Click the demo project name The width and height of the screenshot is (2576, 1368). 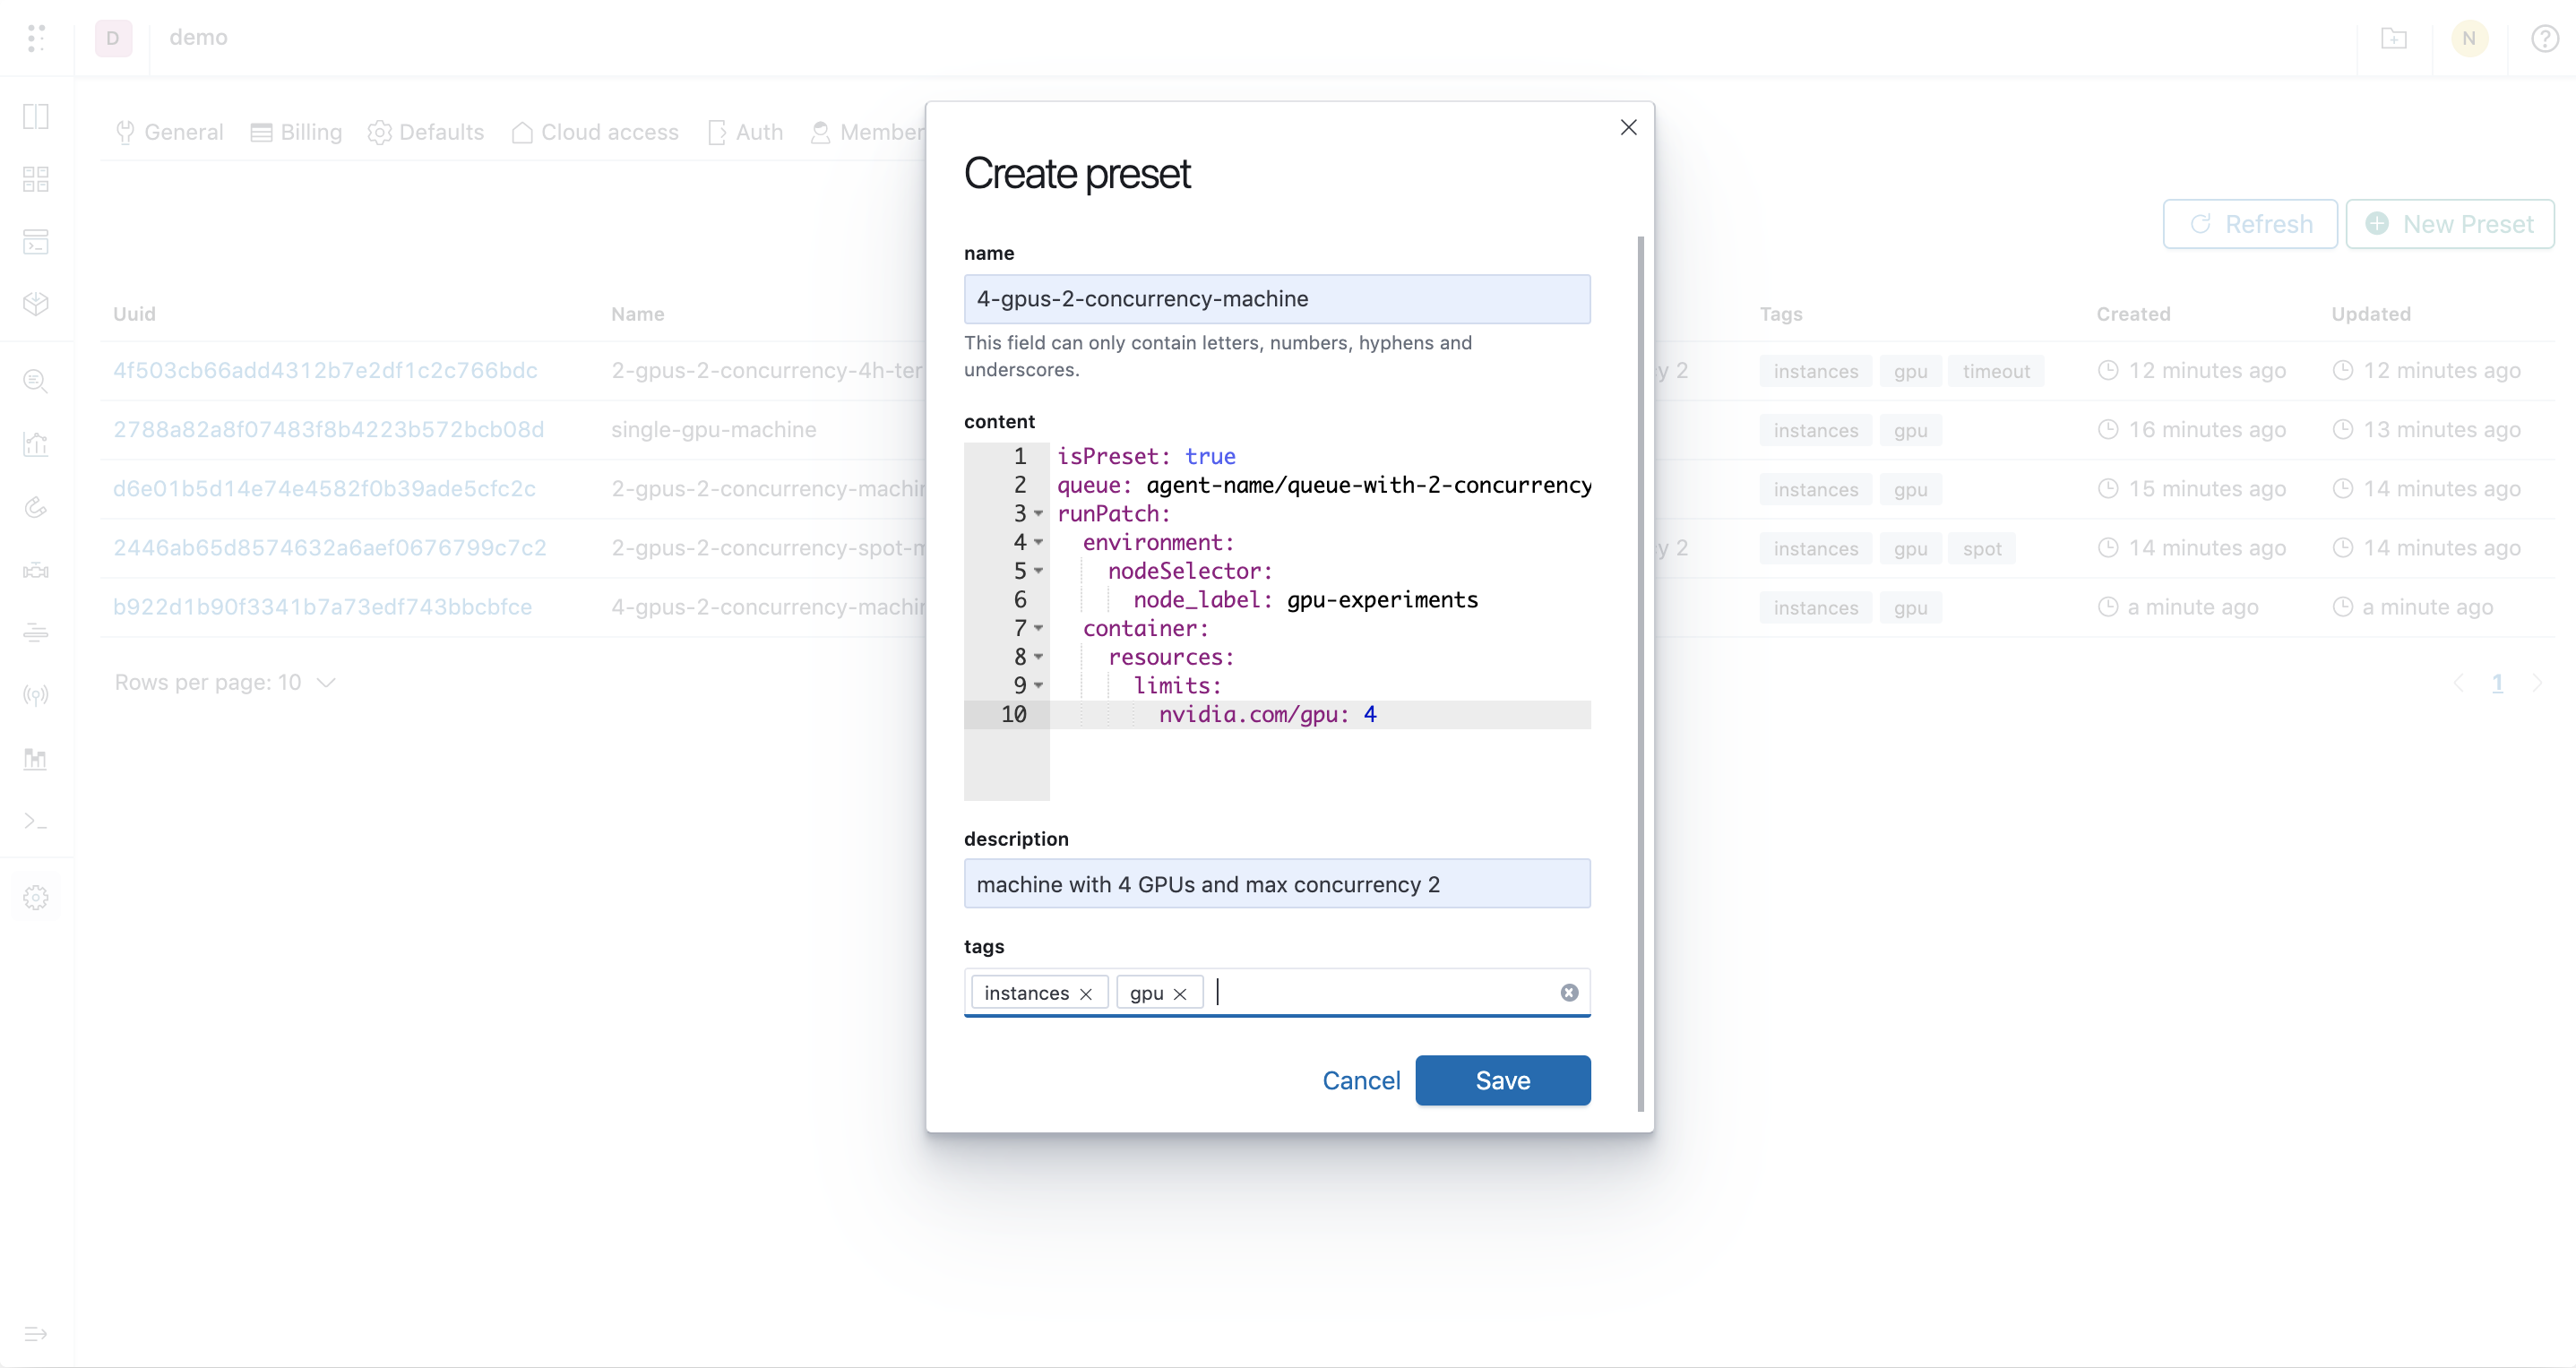click(x=198, y=38)
